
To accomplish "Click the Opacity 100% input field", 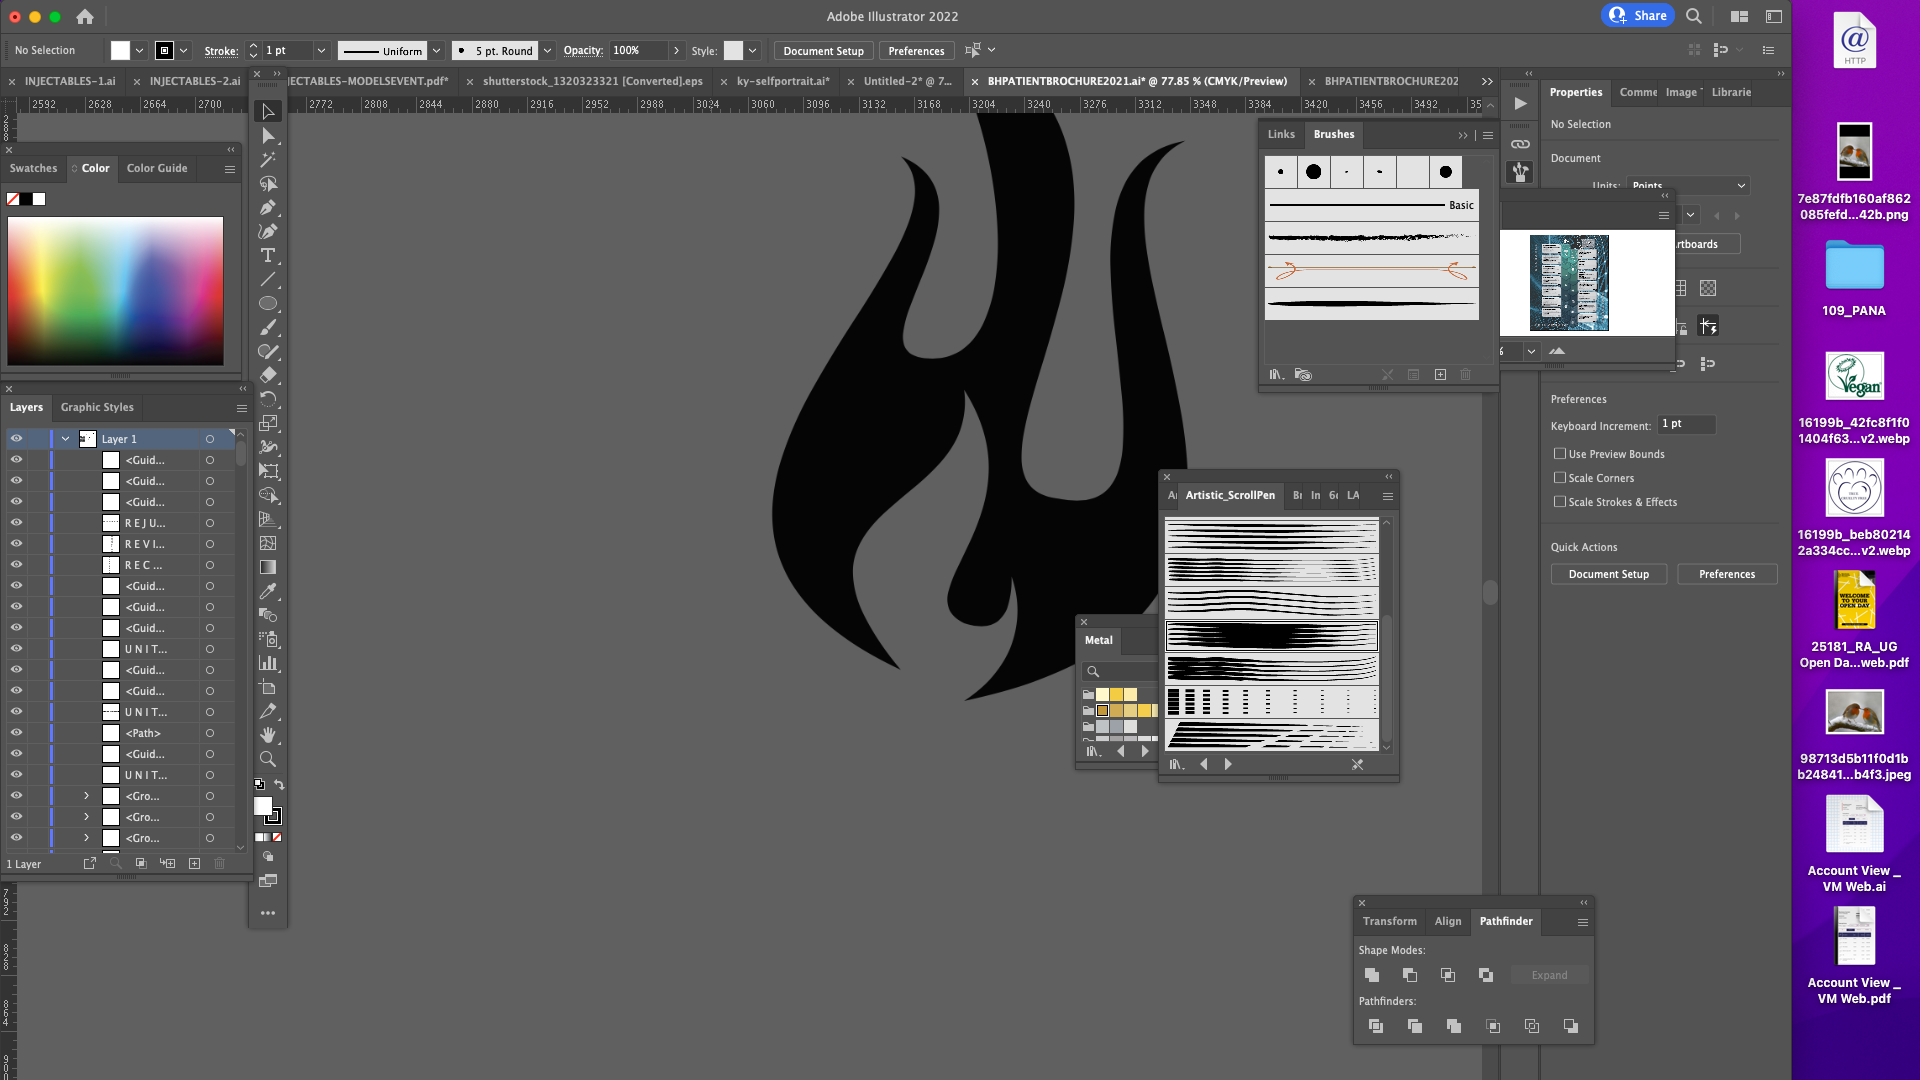I will tap(639, 50).
